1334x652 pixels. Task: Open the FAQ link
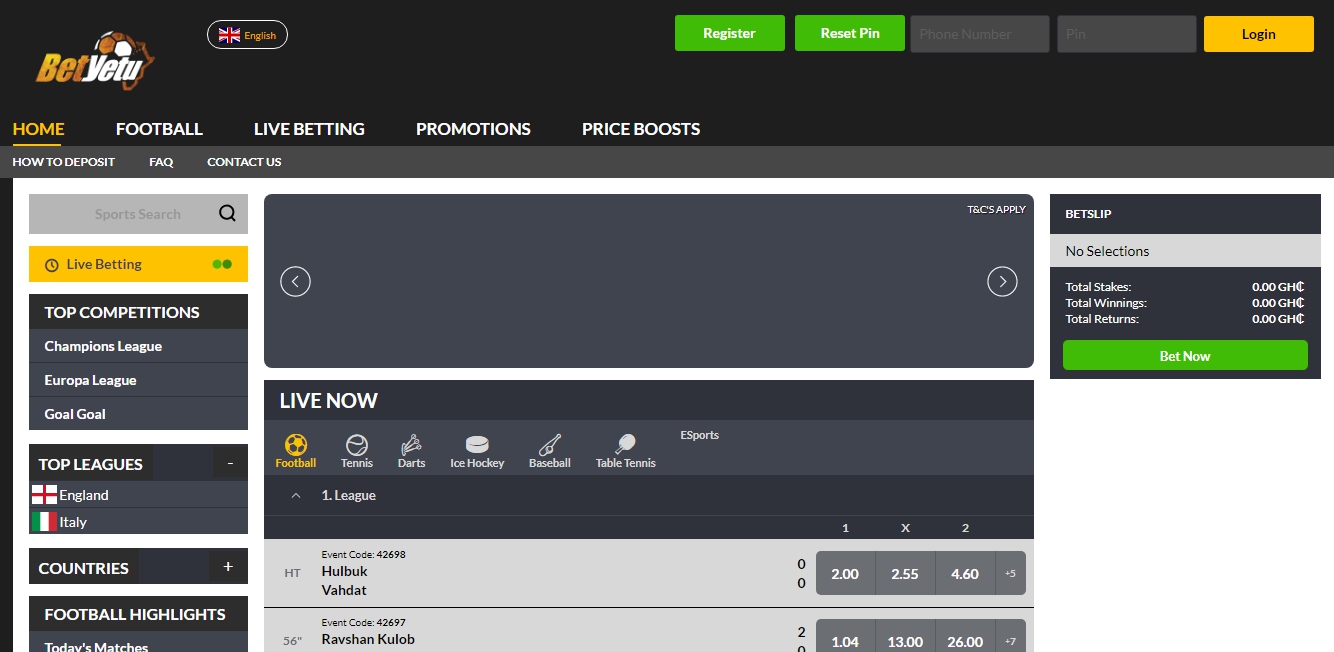[x=161, y=162]
